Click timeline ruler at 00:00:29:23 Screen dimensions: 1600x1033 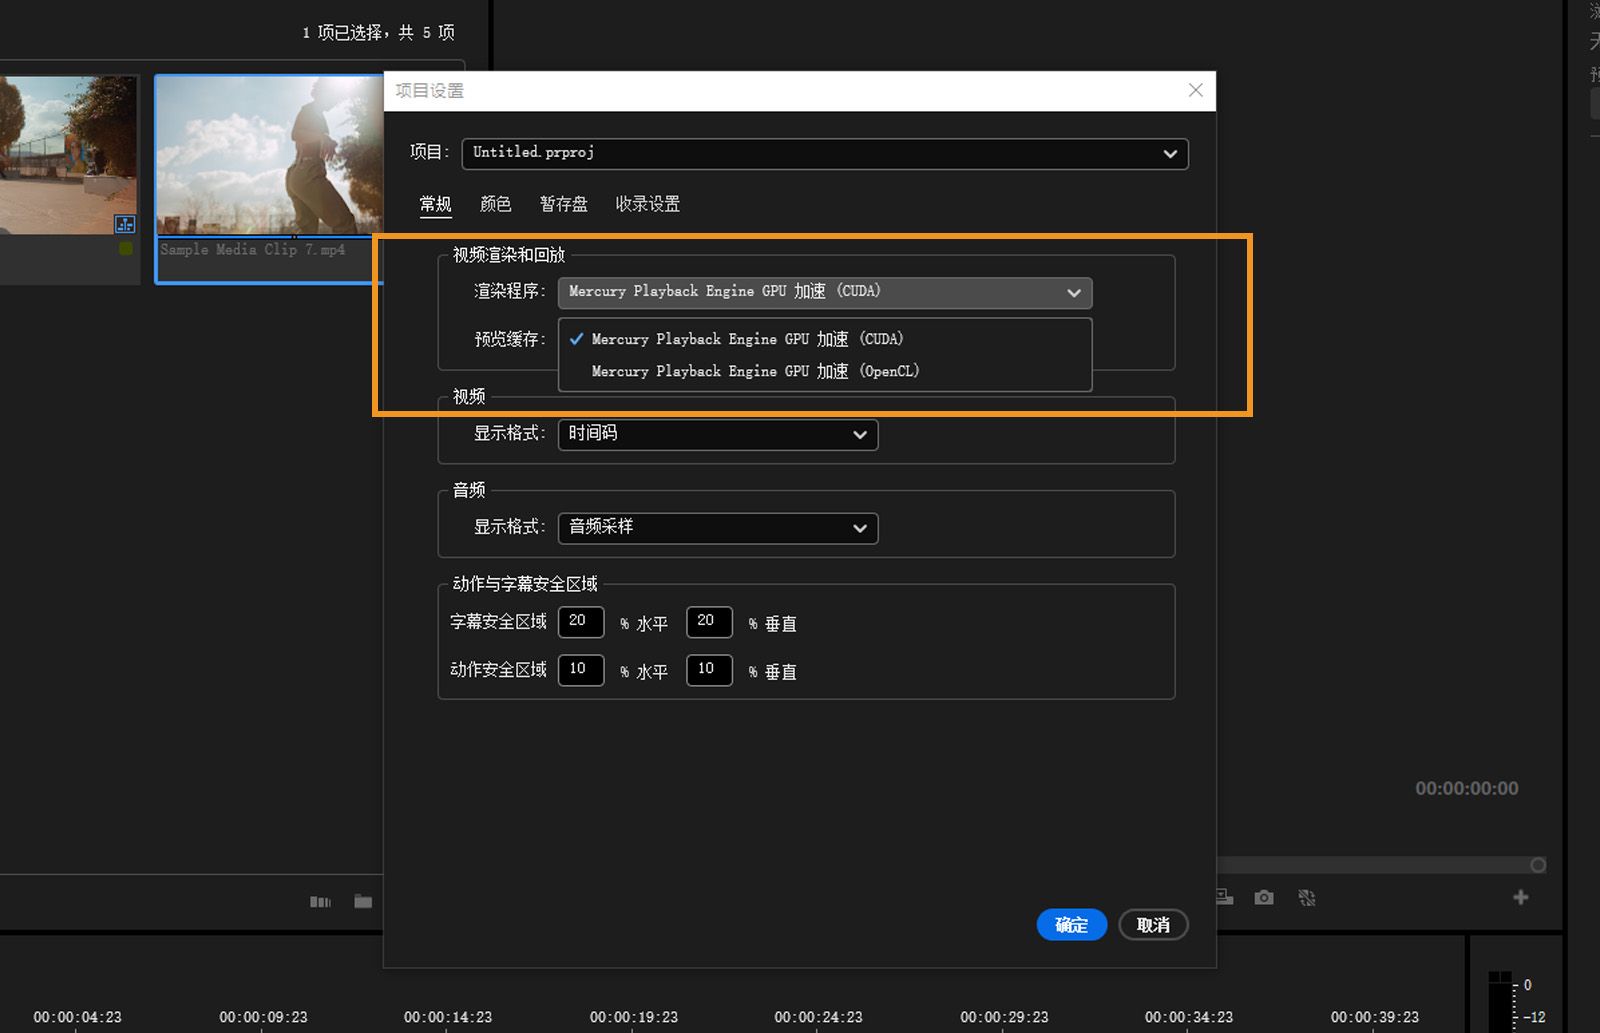[x=1004, y=1017]
